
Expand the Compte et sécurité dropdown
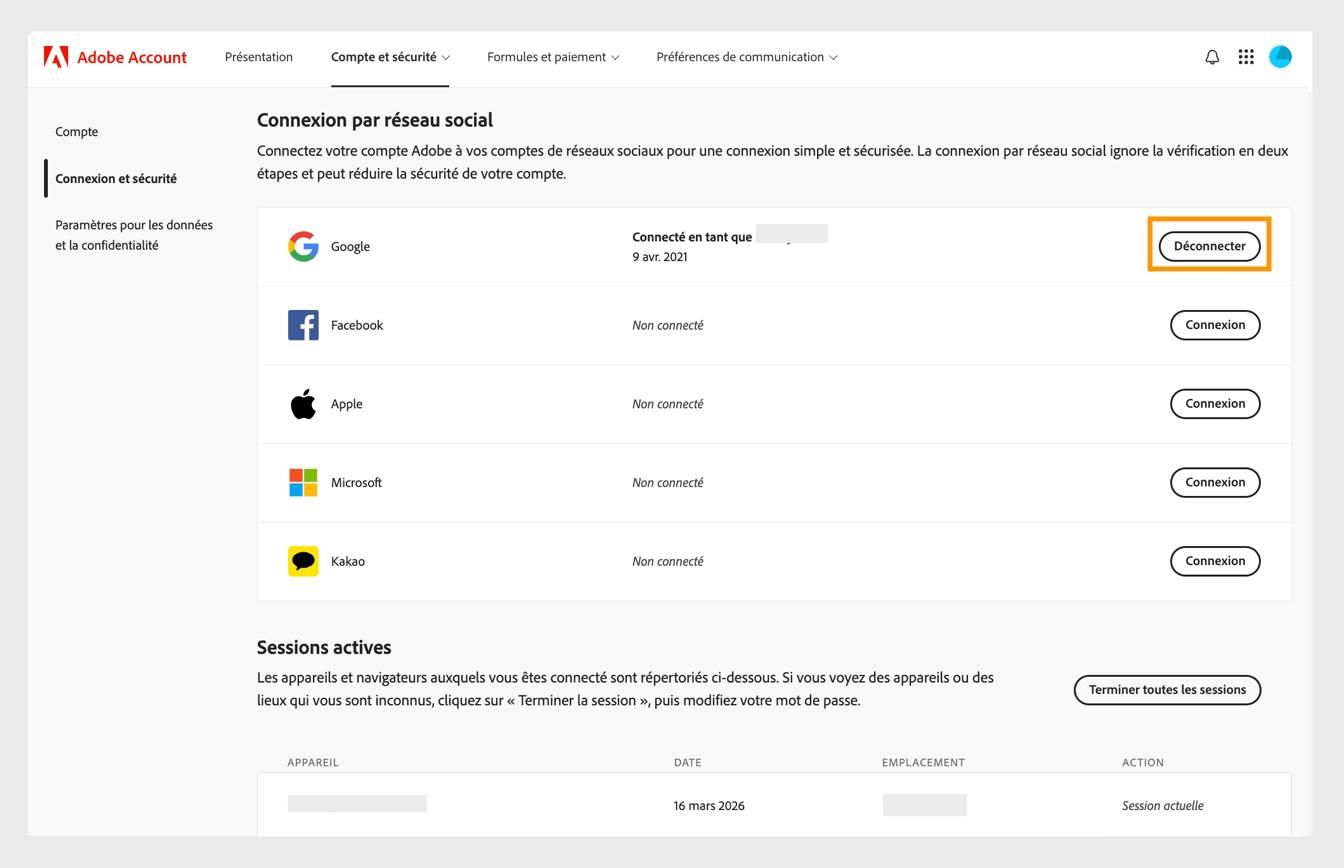(390, 57)
